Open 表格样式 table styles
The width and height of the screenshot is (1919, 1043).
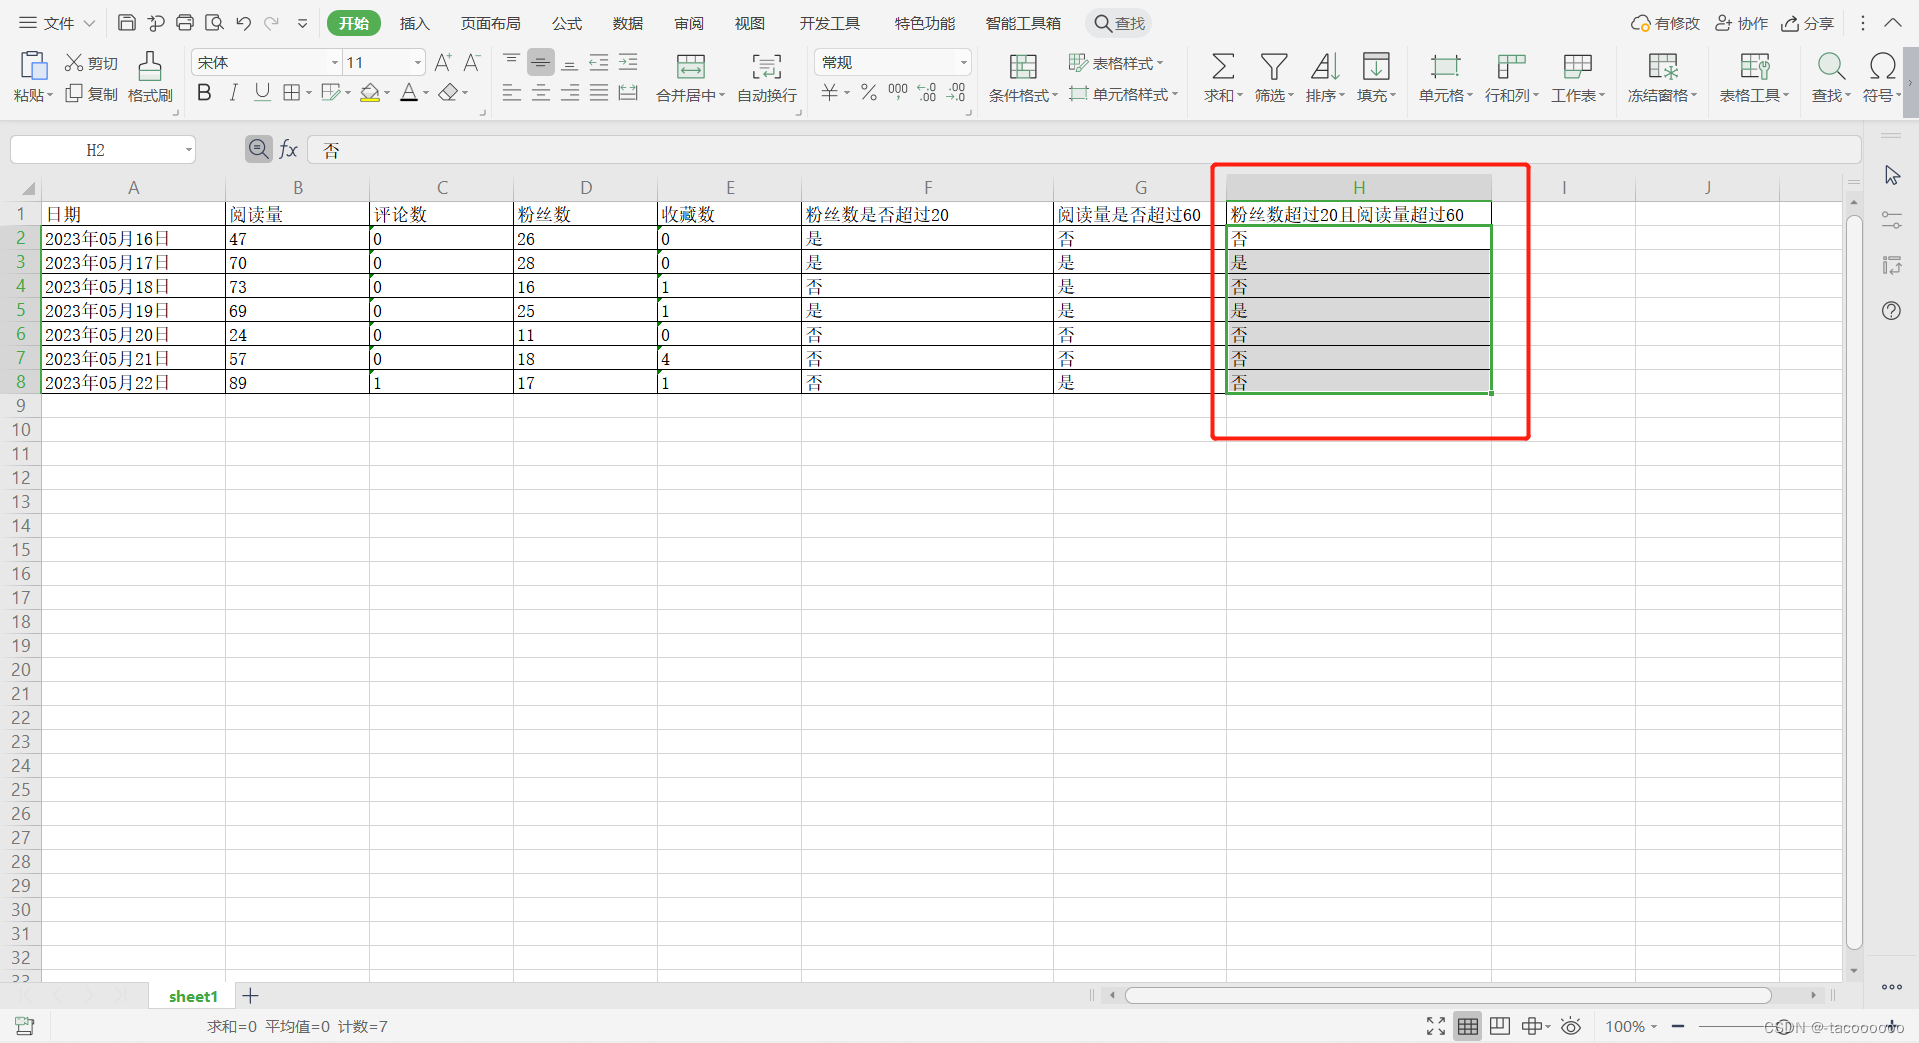pos(1116,63)
